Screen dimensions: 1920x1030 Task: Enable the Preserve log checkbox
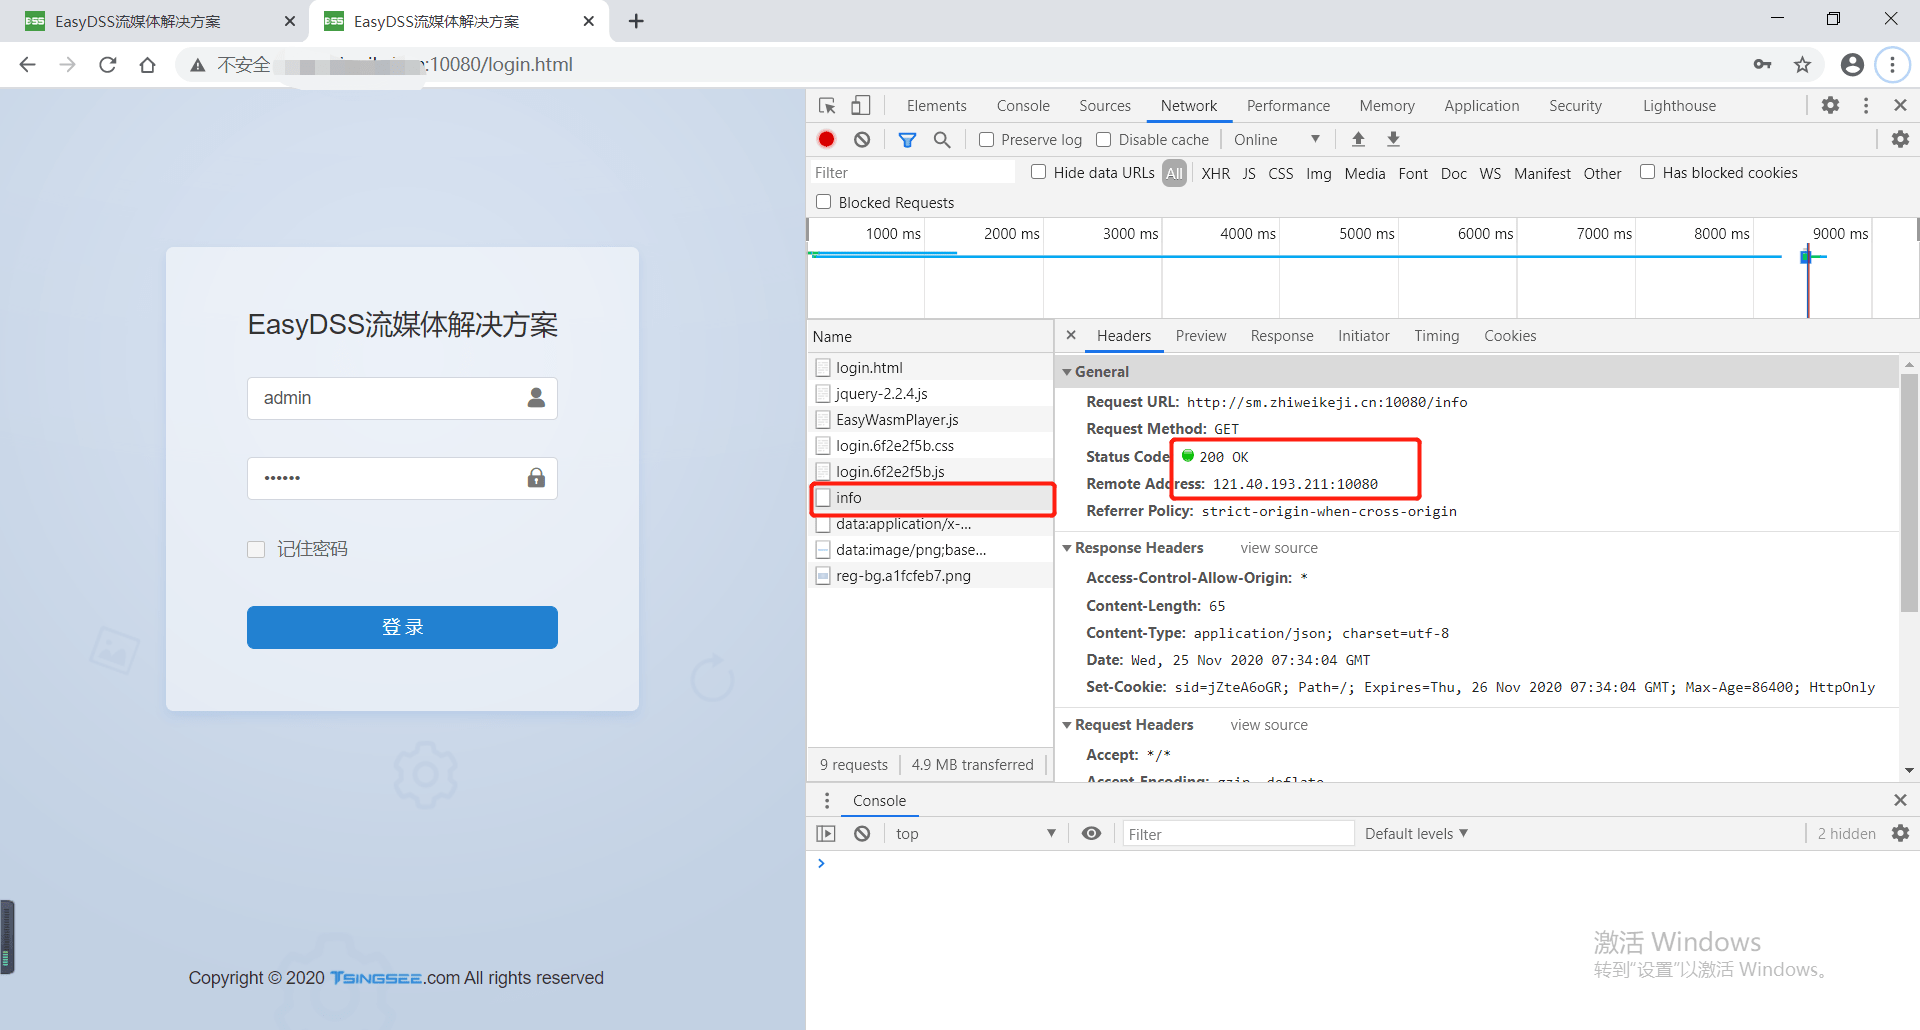click(x=987, y=140)
